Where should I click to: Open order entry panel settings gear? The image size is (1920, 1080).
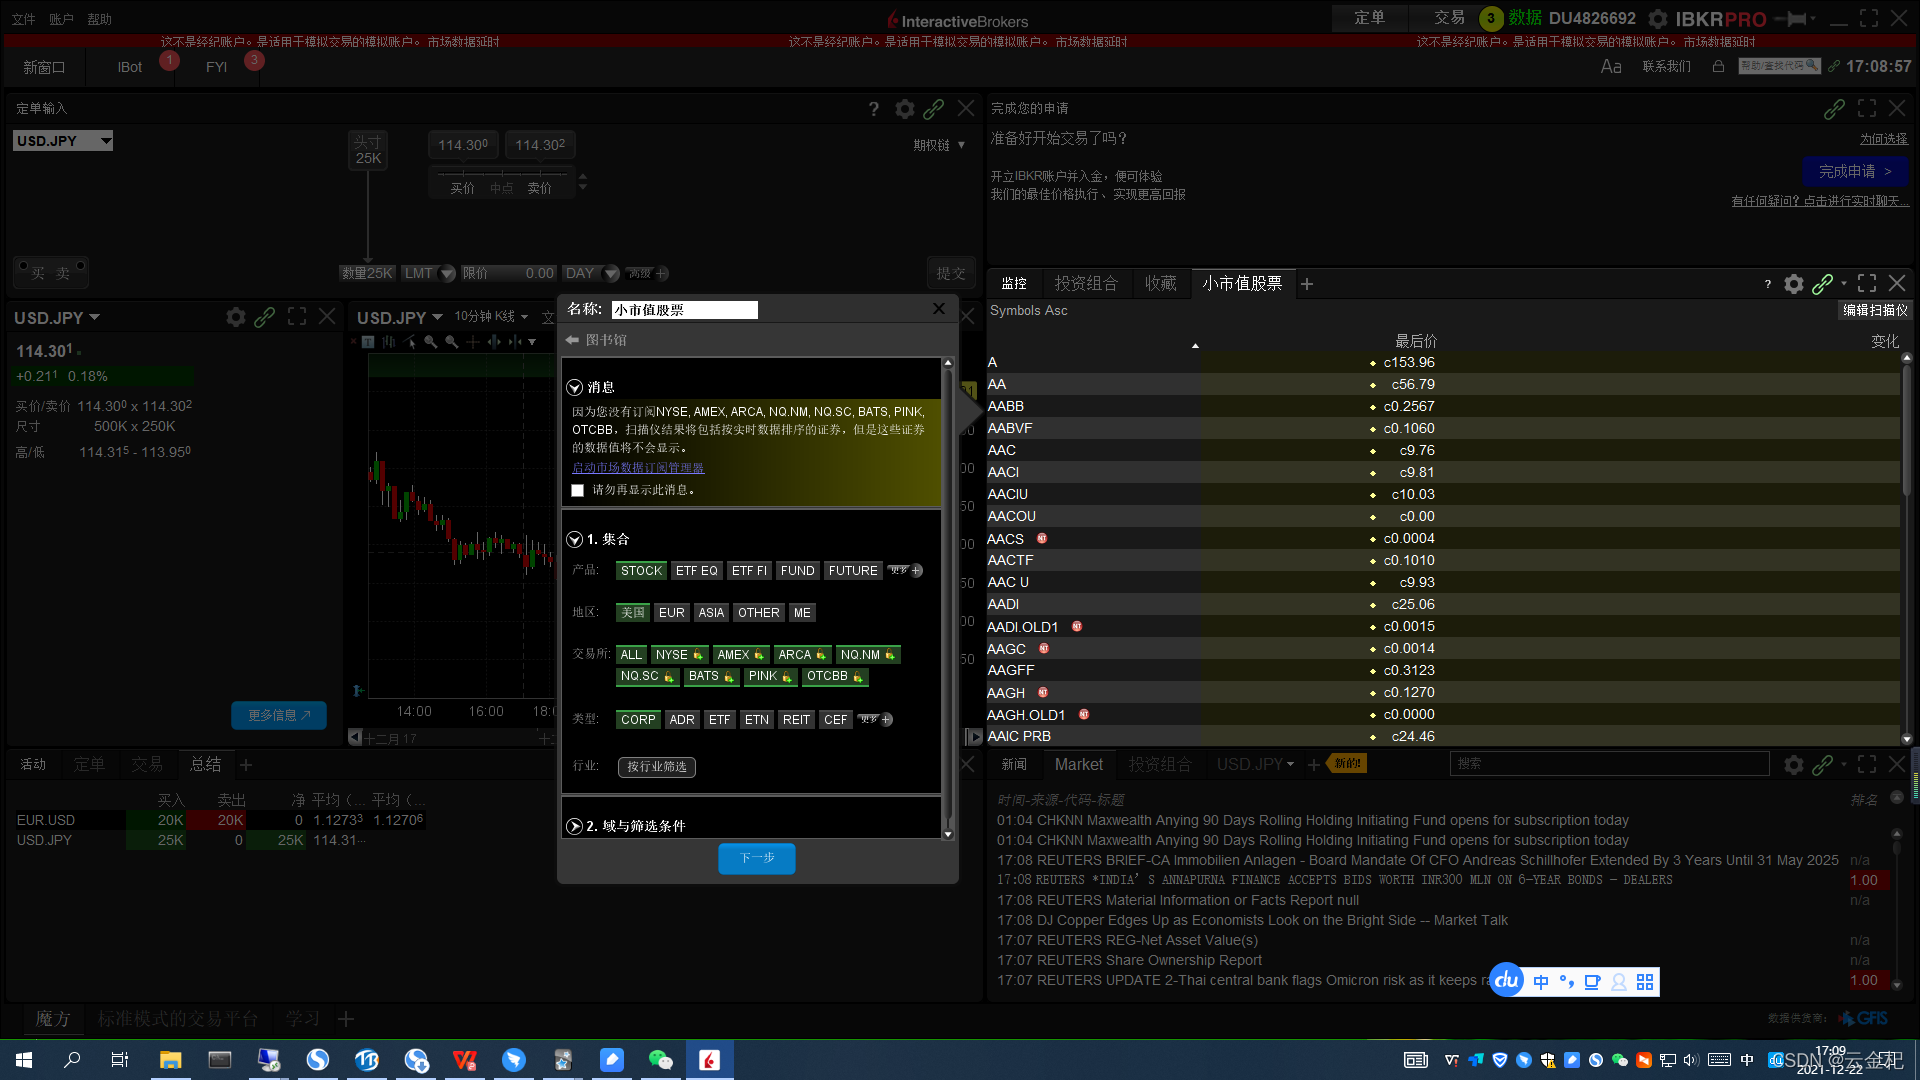[904, 109]
